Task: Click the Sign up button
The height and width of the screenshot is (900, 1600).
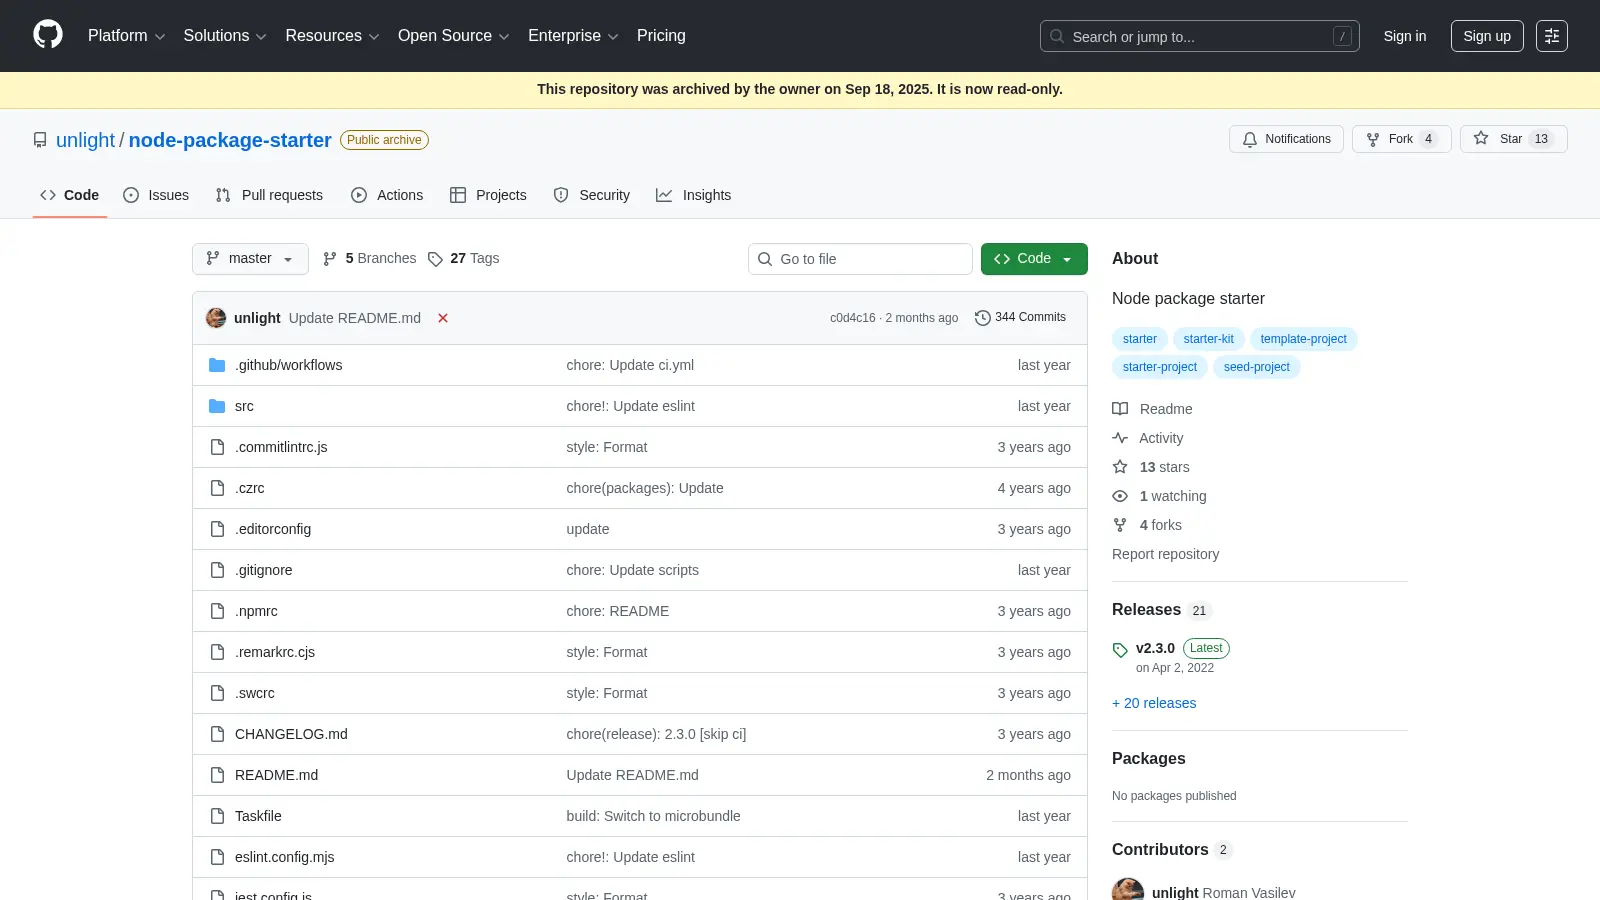Action: coord(1487,36)
